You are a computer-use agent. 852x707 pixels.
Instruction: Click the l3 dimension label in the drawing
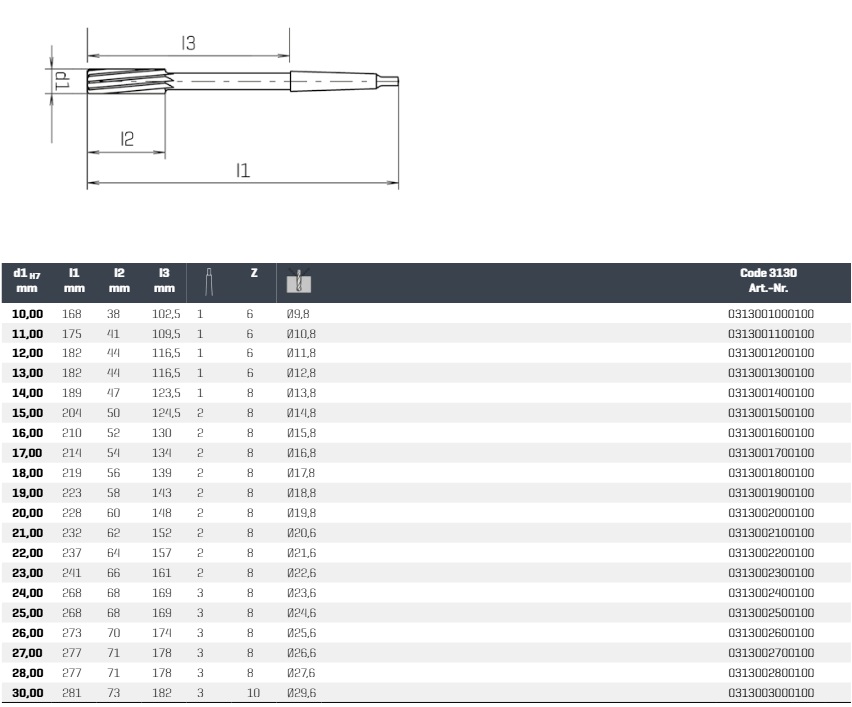coord(188,43)
